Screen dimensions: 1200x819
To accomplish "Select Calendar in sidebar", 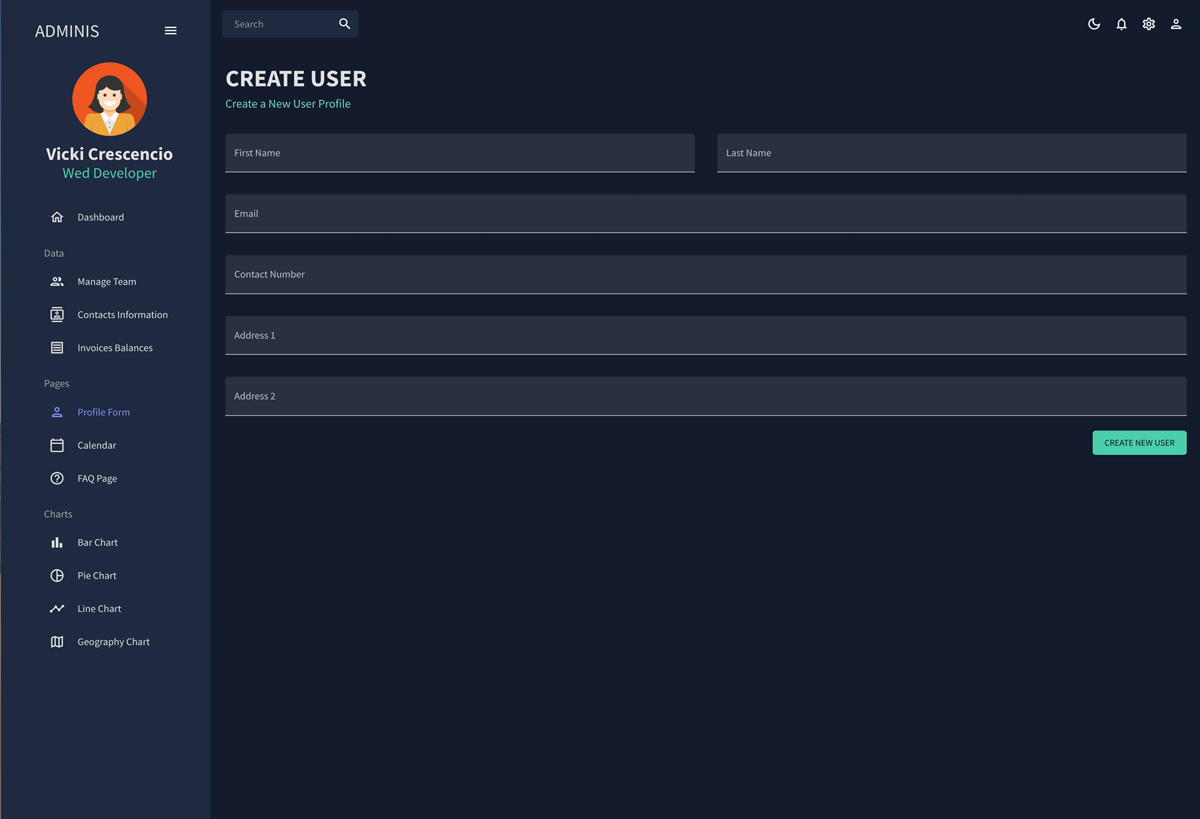I will coord(96,446).
